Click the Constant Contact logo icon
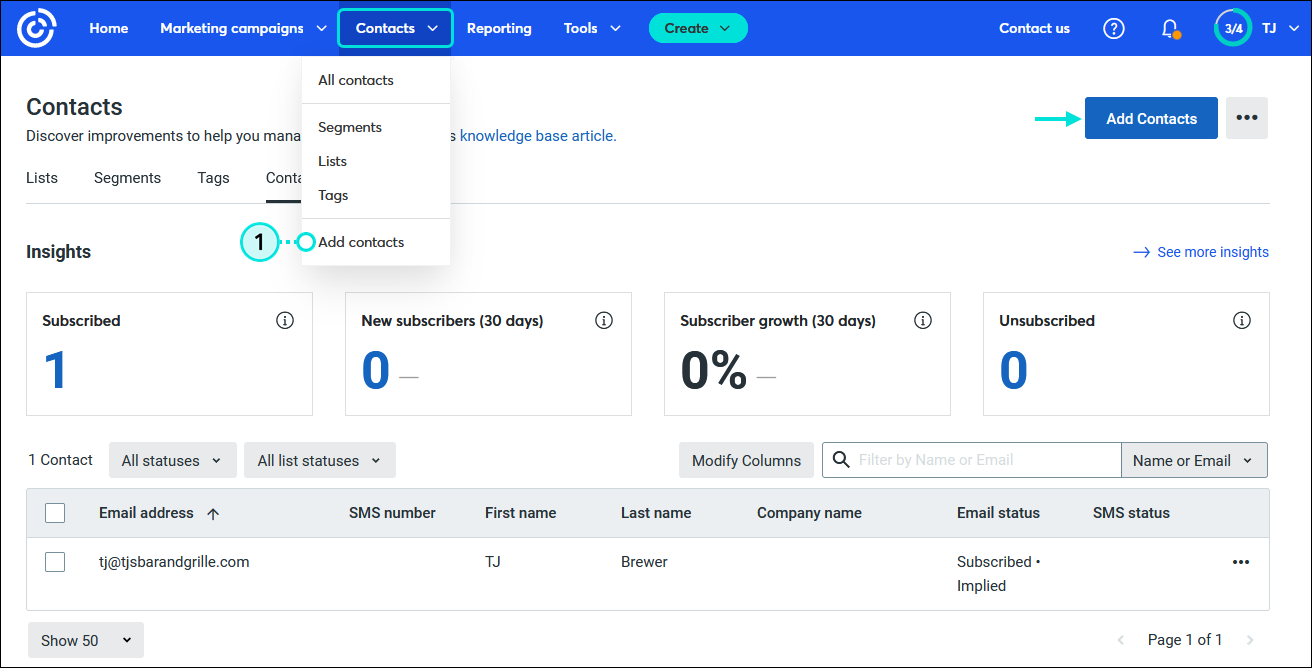Screen dimensions: 1312x668 coord(37,28)
